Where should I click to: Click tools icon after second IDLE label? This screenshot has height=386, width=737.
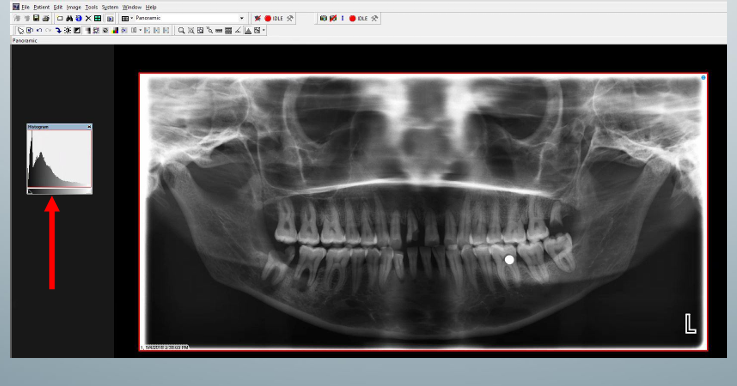(375, 18)
